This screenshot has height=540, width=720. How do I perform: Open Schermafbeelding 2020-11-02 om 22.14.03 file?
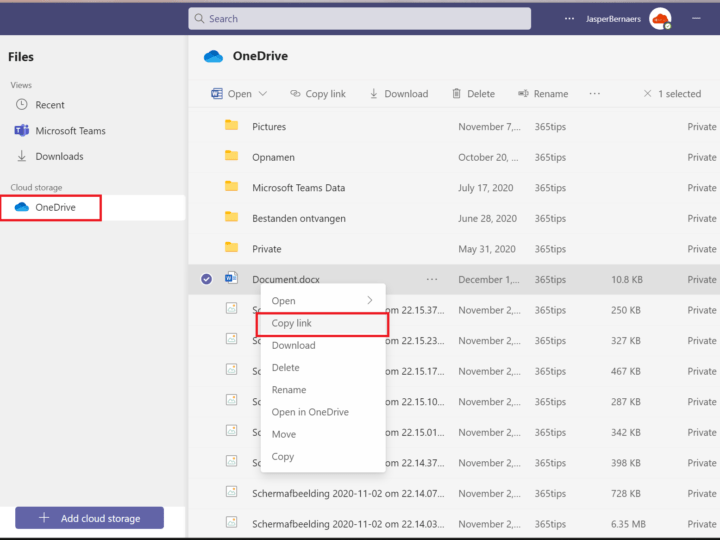click(348, 524)
